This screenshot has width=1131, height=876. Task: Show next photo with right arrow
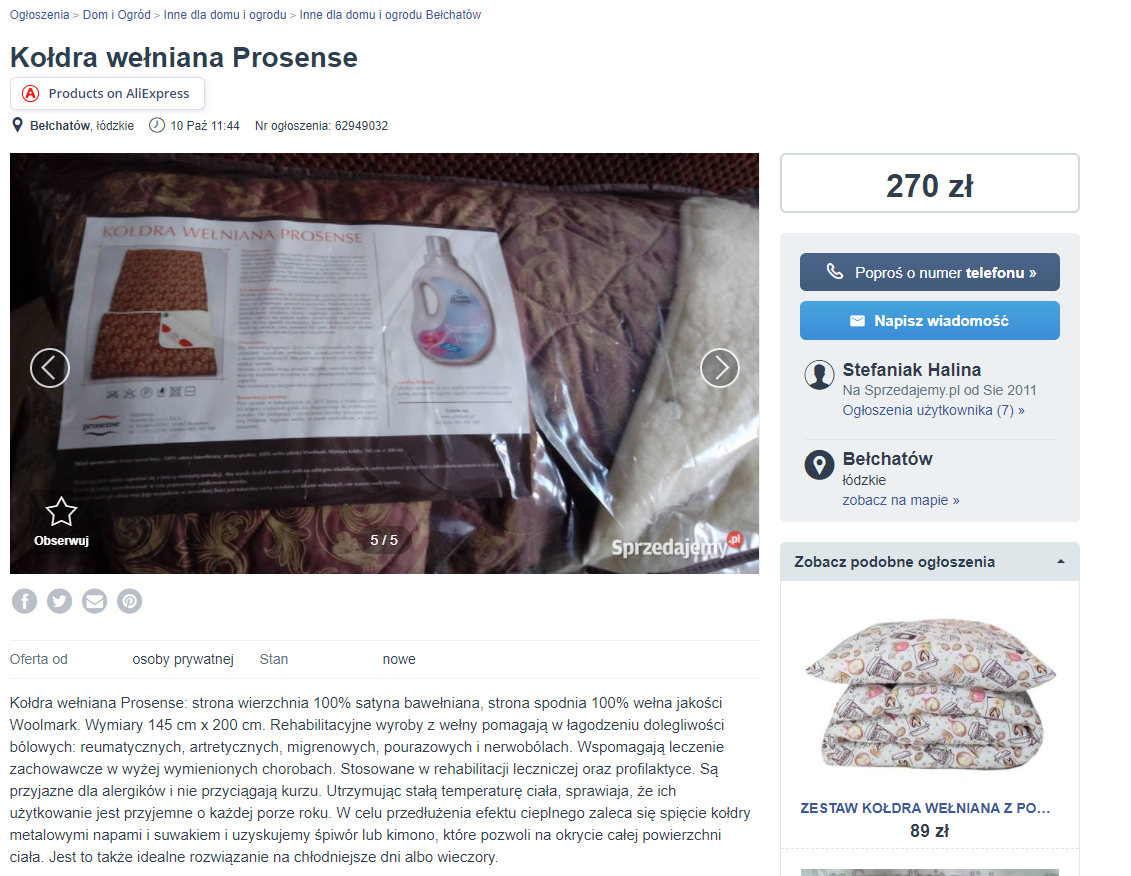pos(720,368)
